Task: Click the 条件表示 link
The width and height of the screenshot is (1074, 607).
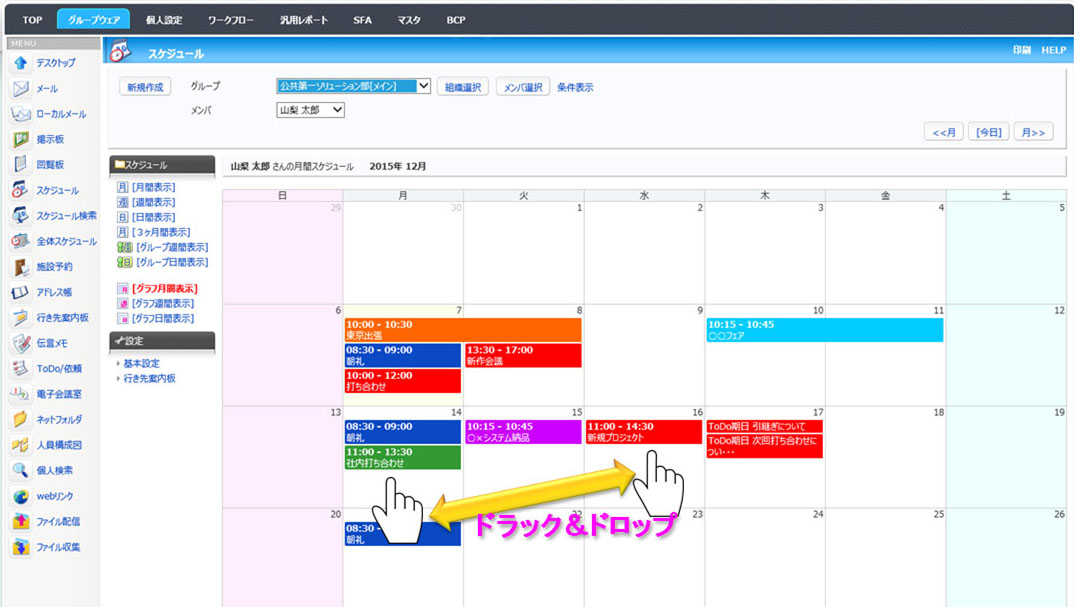Action: [575, 88]
